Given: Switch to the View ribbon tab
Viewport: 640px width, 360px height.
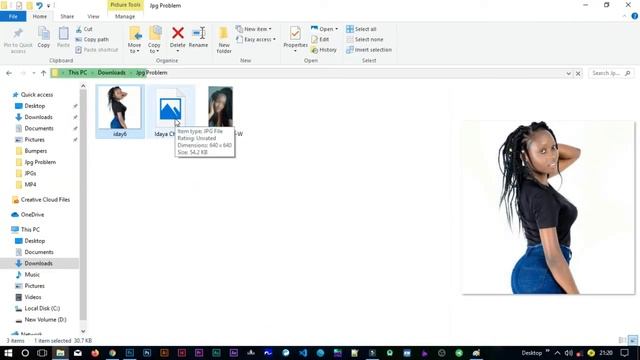Looking at the screenshot, I should click(93, 16).
